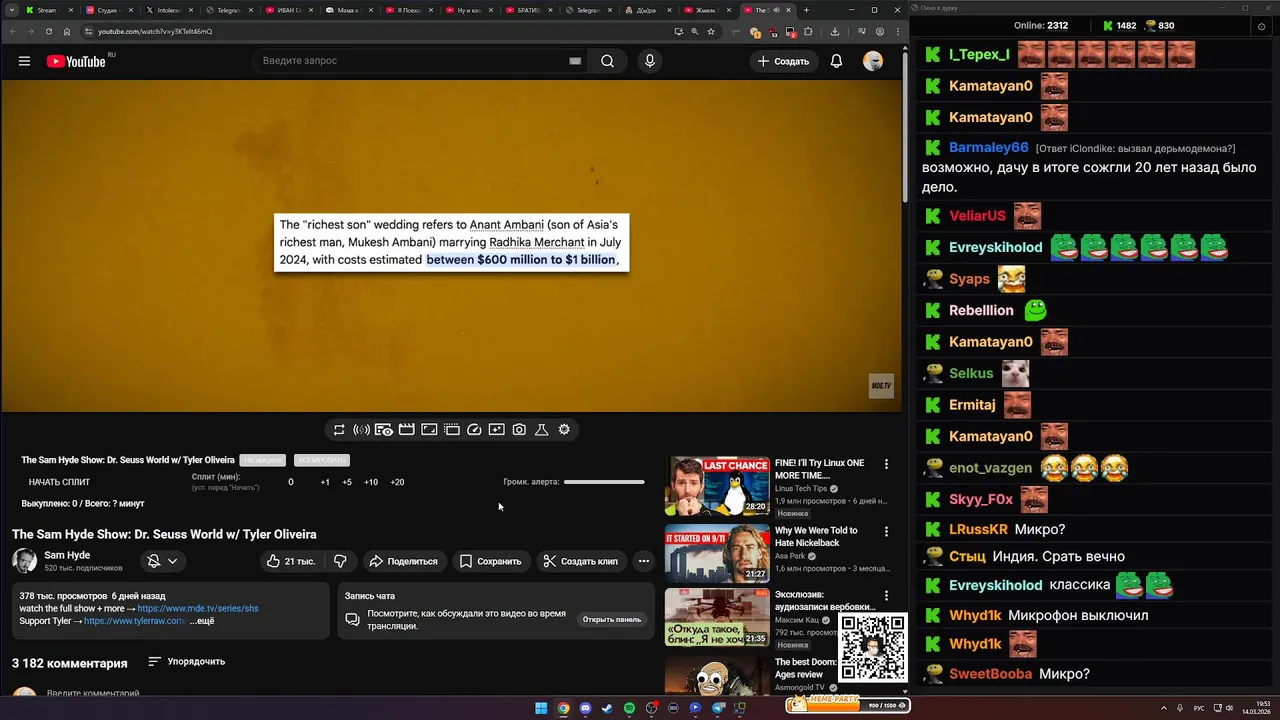1280x720 pixels.
Task: Add +20 minutes to split
Action: pos(397,482)
